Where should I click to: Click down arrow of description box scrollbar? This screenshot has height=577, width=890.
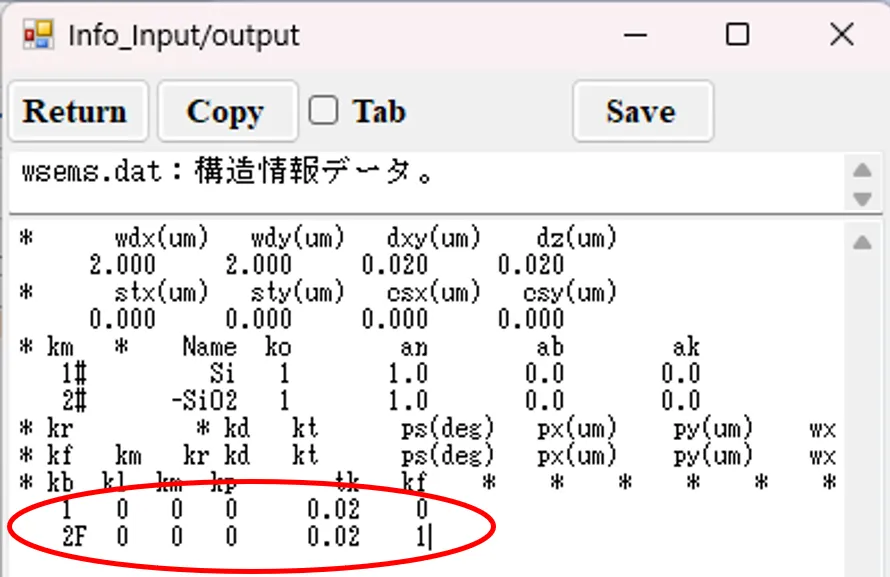tap(863, 199)
